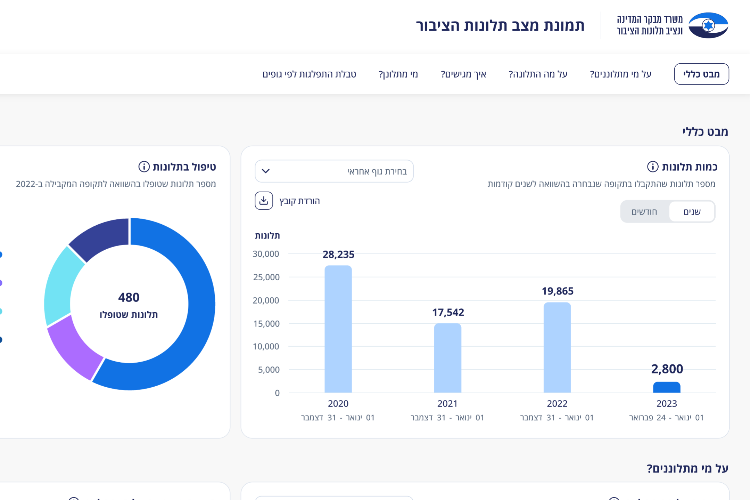
Task: Click the 30,000 y-axis label
Action: tap(266, 254)
